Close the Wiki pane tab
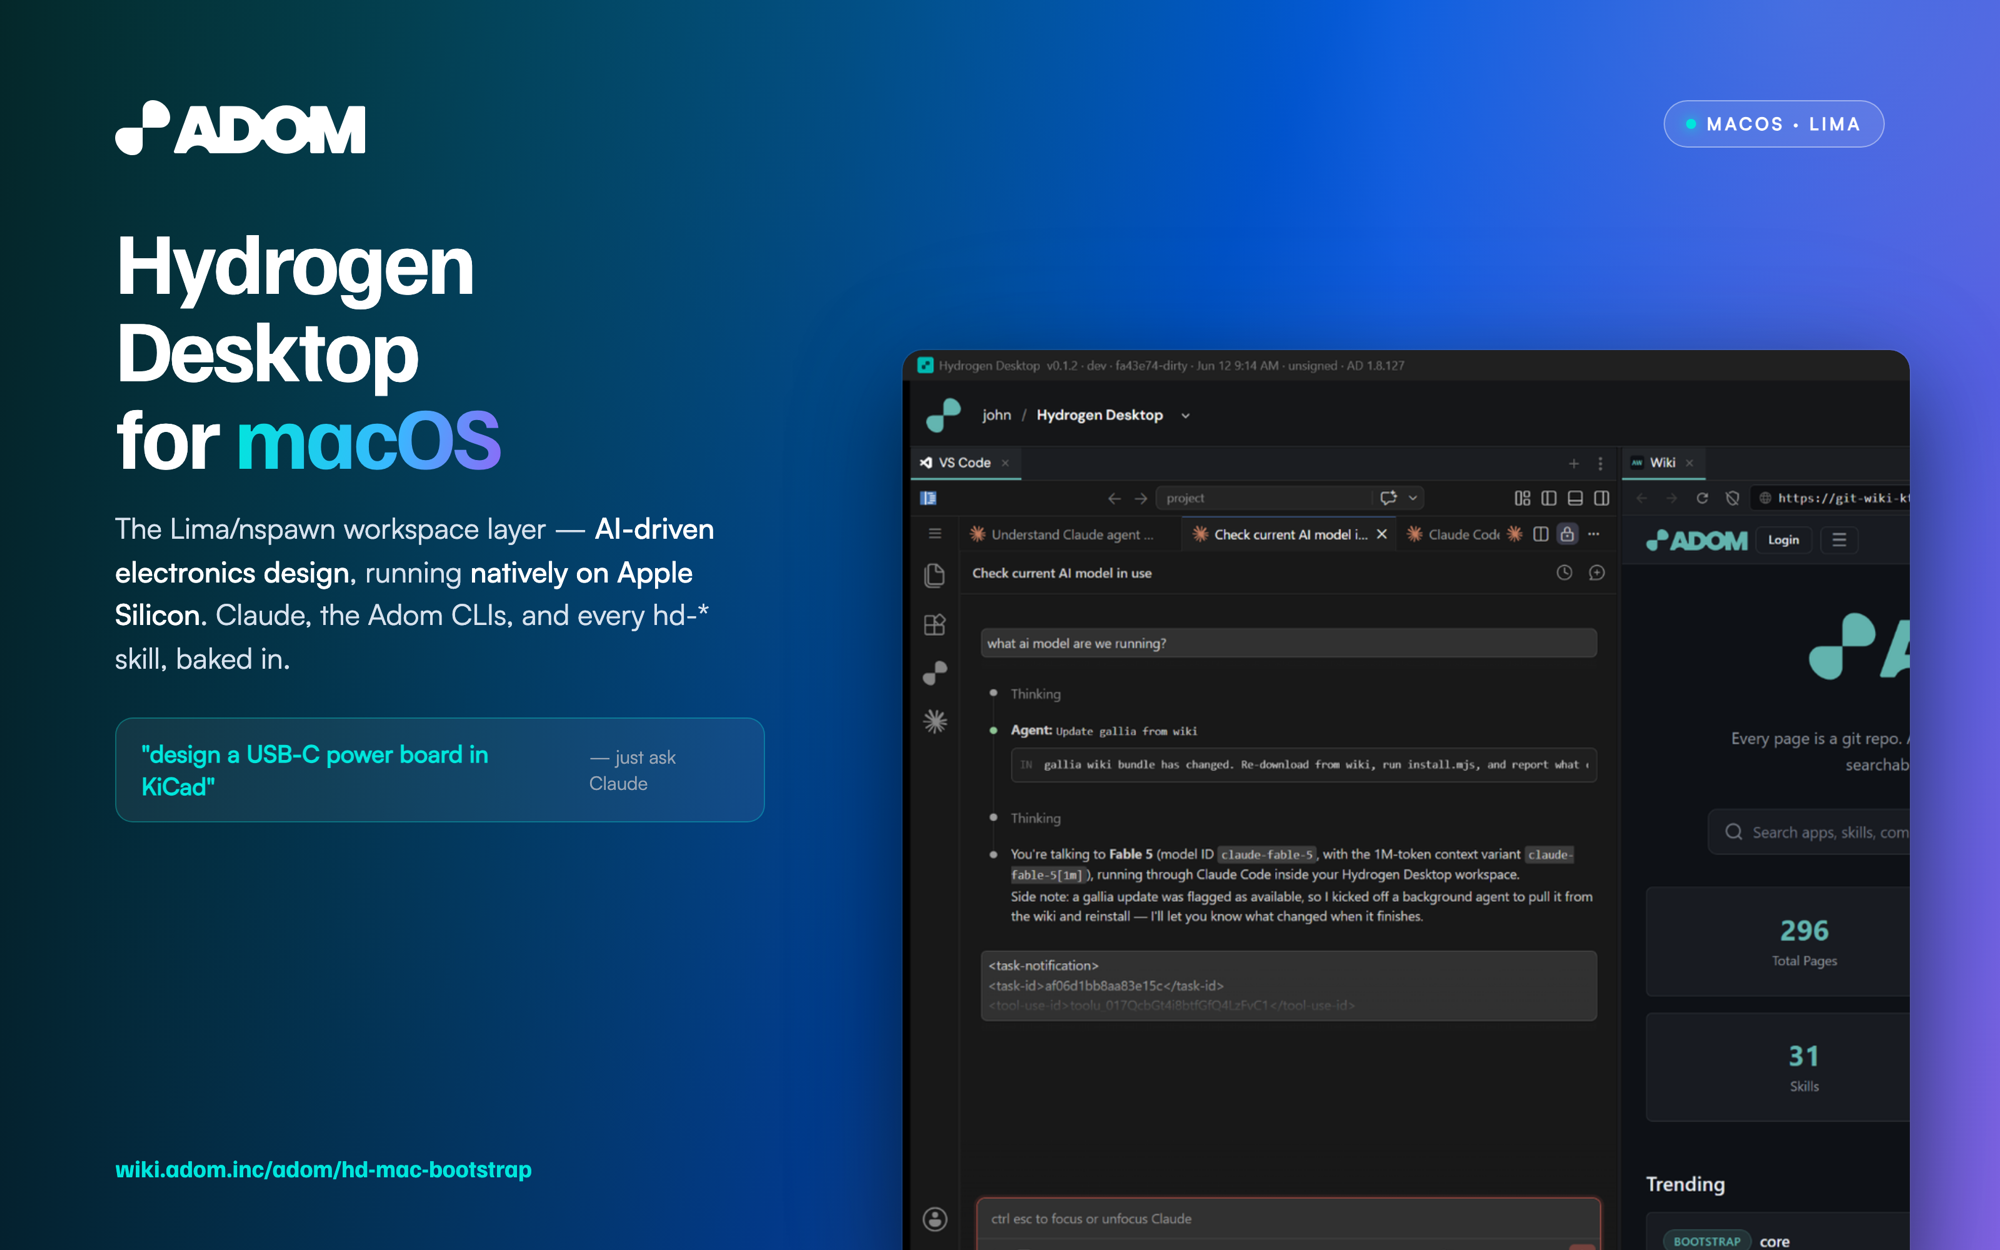2000x1250 pixels. [x=1689, y=463]
